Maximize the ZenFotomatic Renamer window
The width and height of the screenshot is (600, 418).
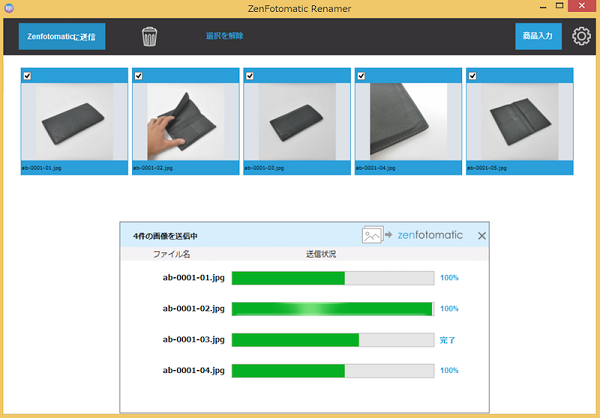559,6
